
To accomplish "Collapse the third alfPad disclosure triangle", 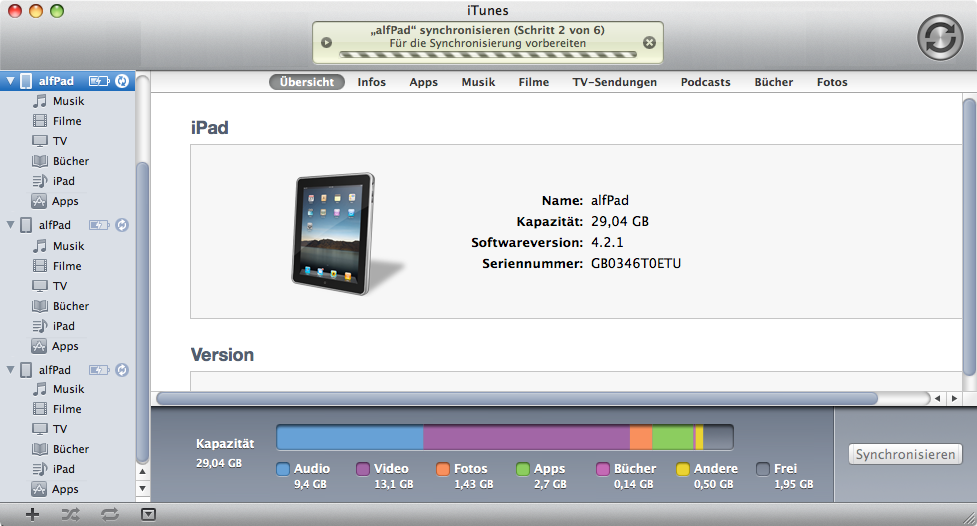I will pos(11,369).
